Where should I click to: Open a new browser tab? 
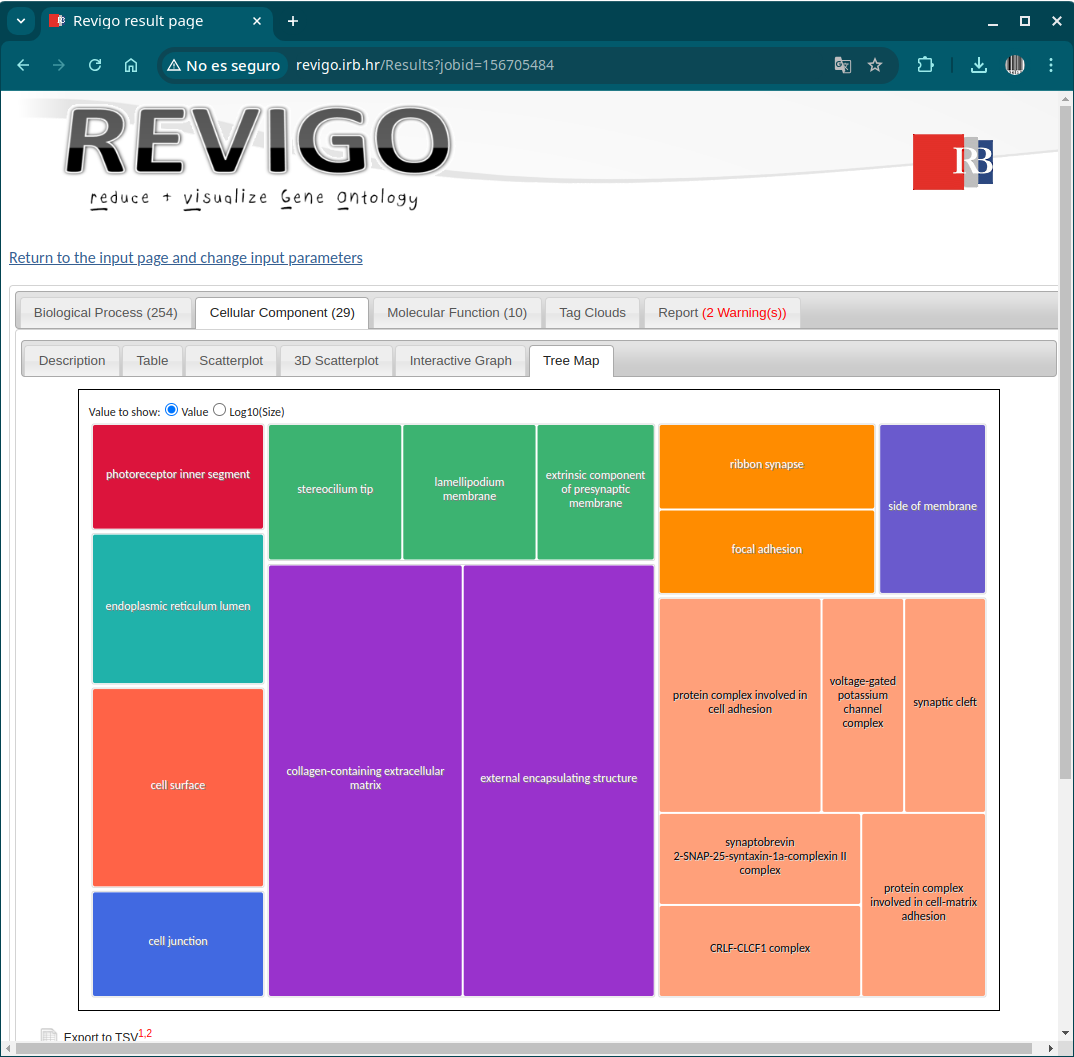point(293,21)
